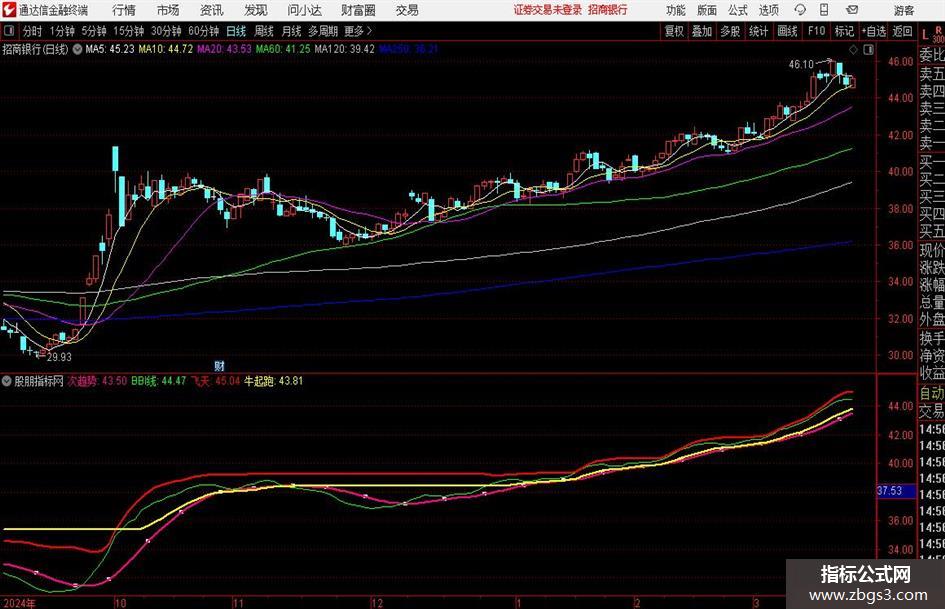This screenshot has width=945, height=609.
Task: Switch to the 5分钟 period tab
Action: click(93, 31)
